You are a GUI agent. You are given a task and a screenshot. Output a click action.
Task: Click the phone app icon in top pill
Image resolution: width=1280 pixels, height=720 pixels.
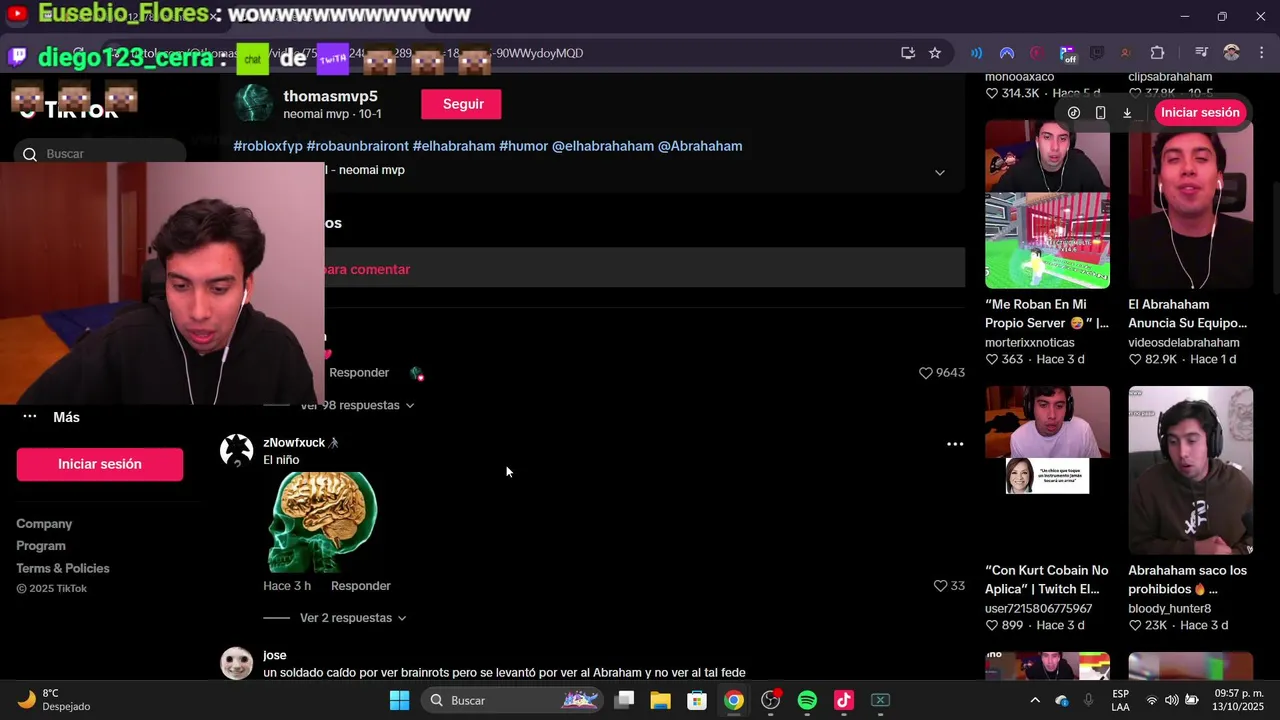1100,113
